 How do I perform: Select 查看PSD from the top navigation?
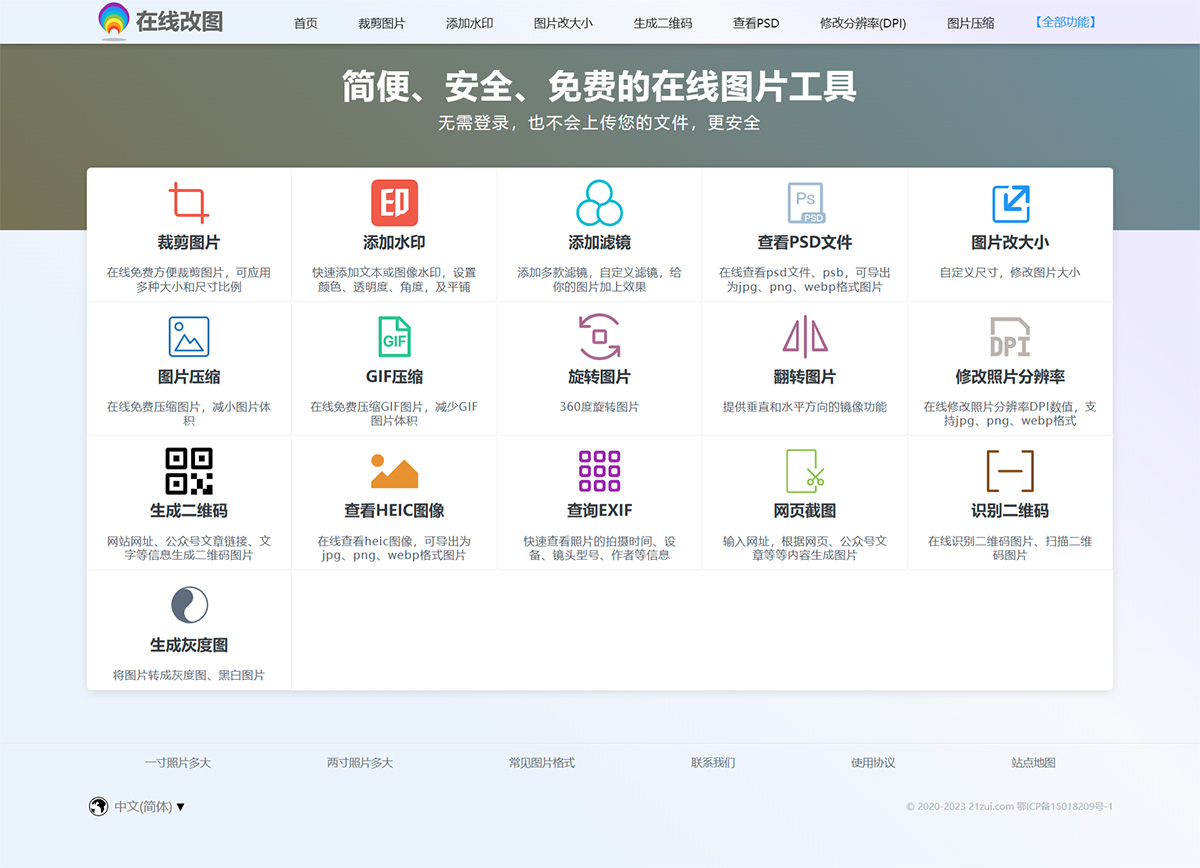tap(756, 21)
